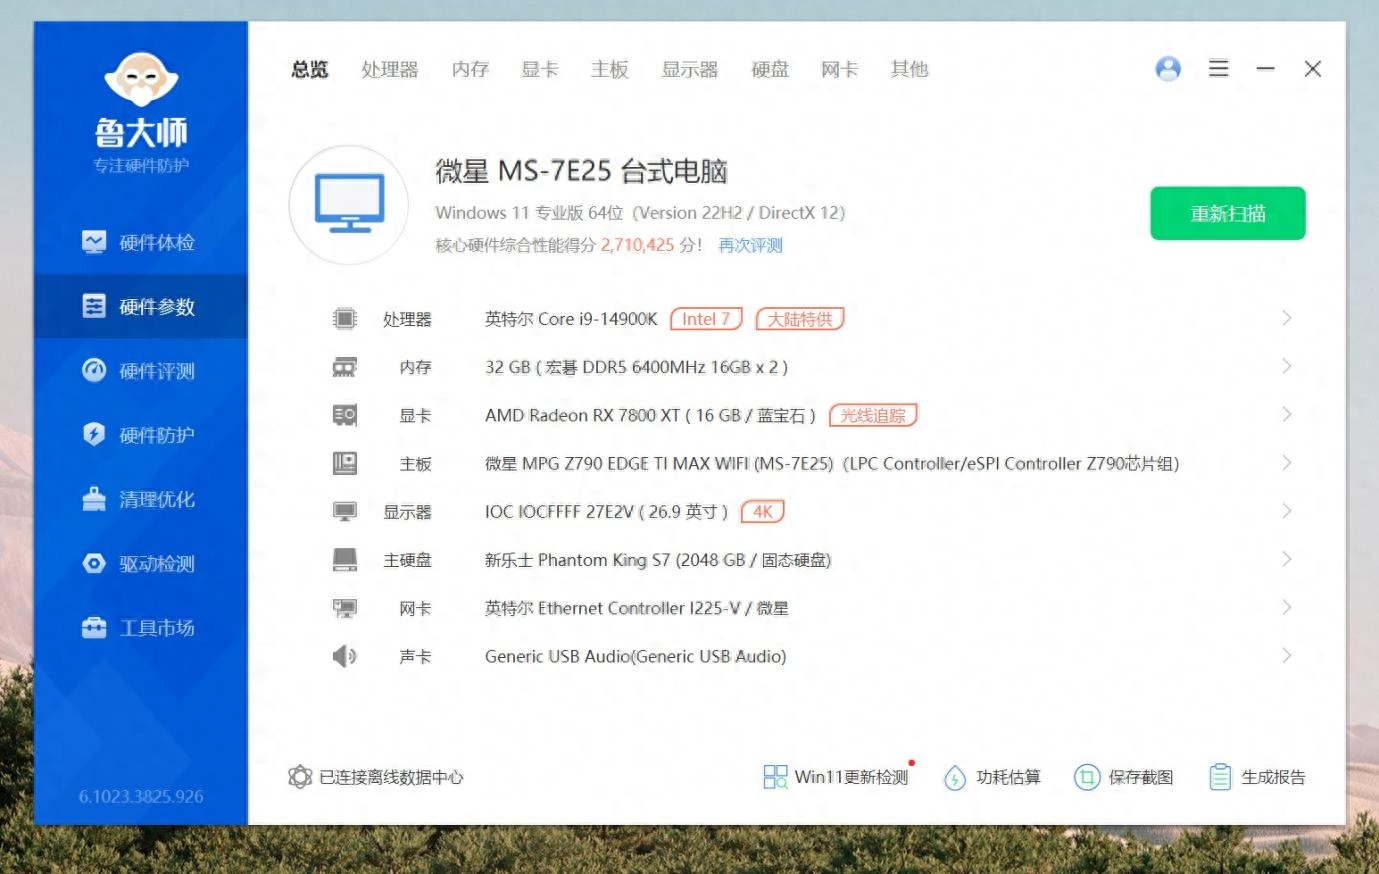Click the motherboard icon

tap(345, 463)
